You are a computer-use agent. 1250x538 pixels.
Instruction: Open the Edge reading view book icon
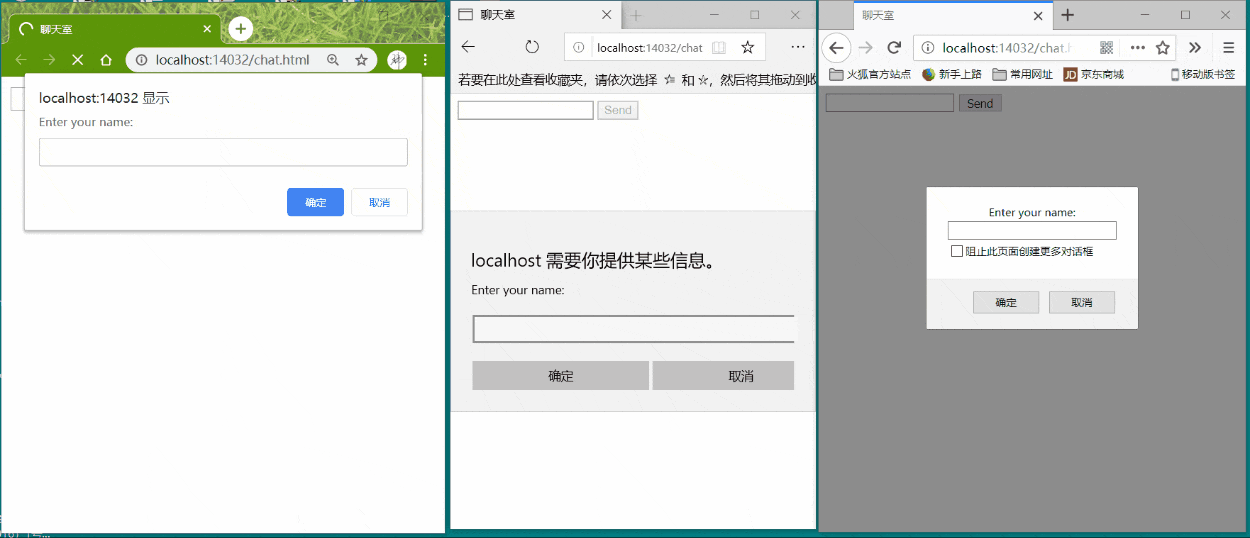pyautogui.click(x=719, y=47)
